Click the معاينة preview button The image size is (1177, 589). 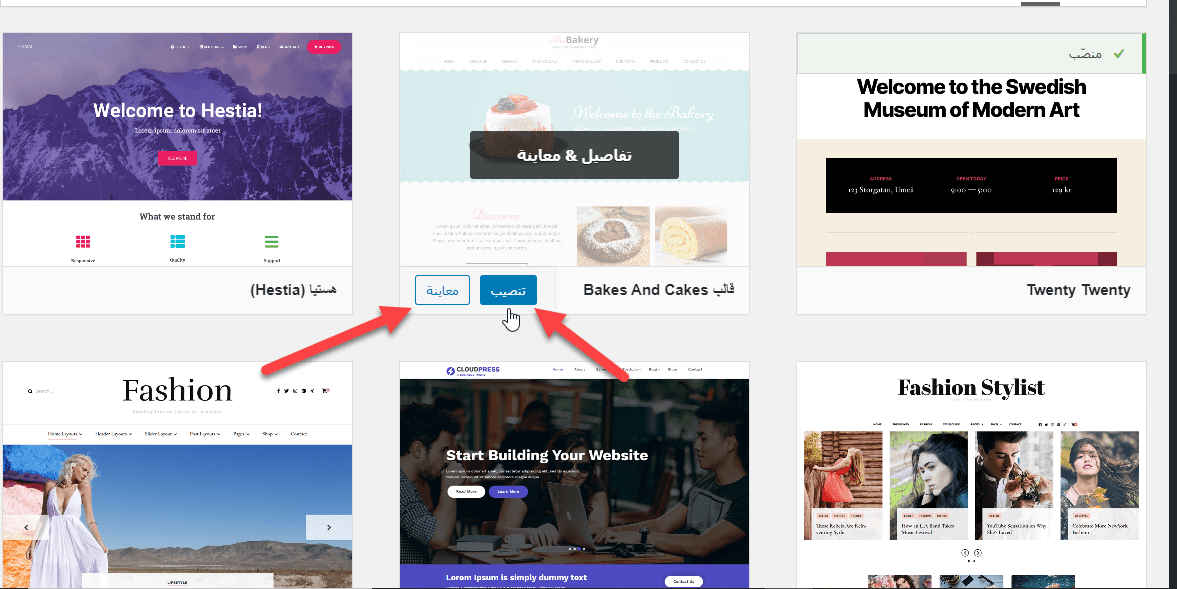(x=442, y=290)
